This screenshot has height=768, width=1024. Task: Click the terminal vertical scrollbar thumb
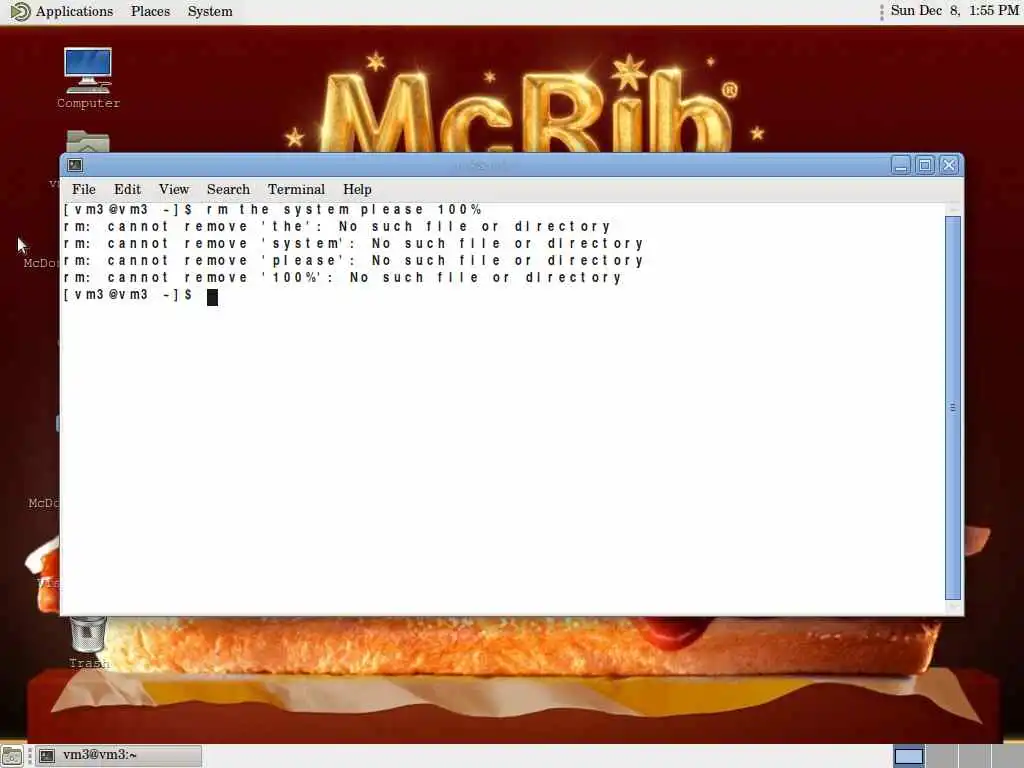tap(953, 408)
